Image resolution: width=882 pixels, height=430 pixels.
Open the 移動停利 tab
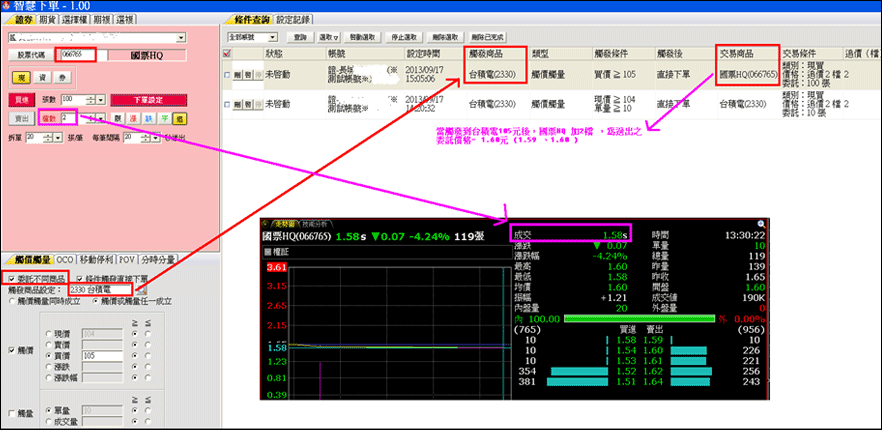pos(96,259)
